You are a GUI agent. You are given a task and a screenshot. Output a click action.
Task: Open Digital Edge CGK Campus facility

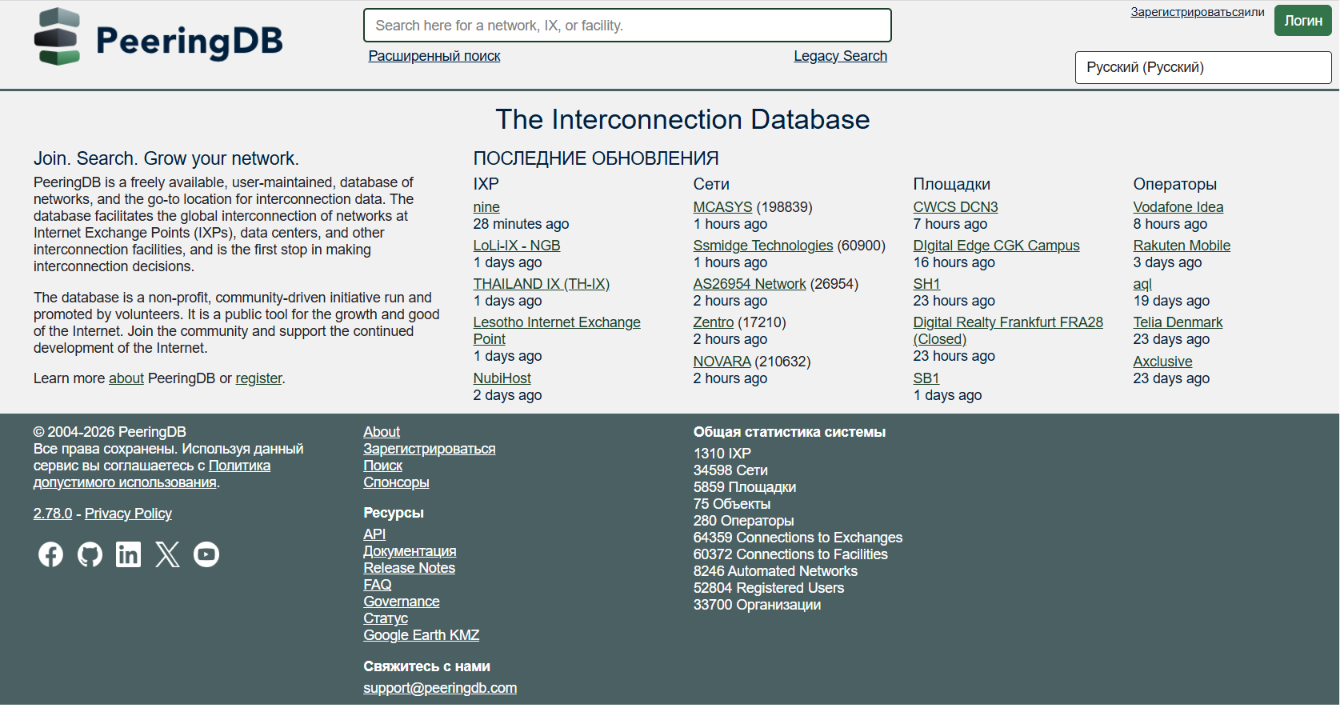tap(996, 245)
